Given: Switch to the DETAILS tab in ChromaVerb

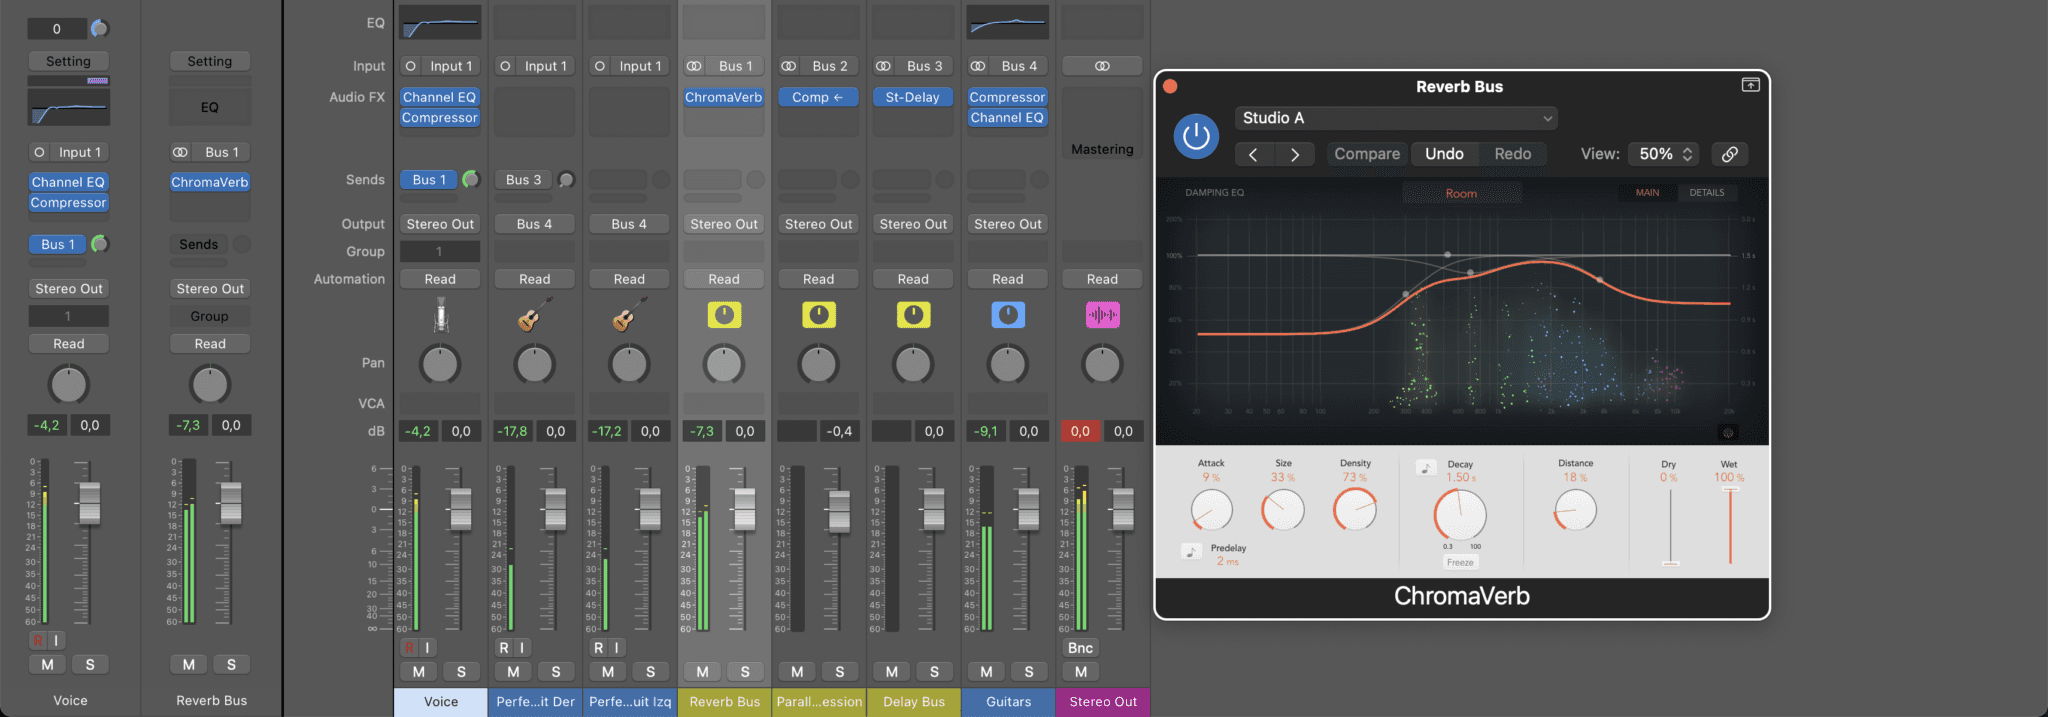Looking at the screenshot, I should [1706, 193].
